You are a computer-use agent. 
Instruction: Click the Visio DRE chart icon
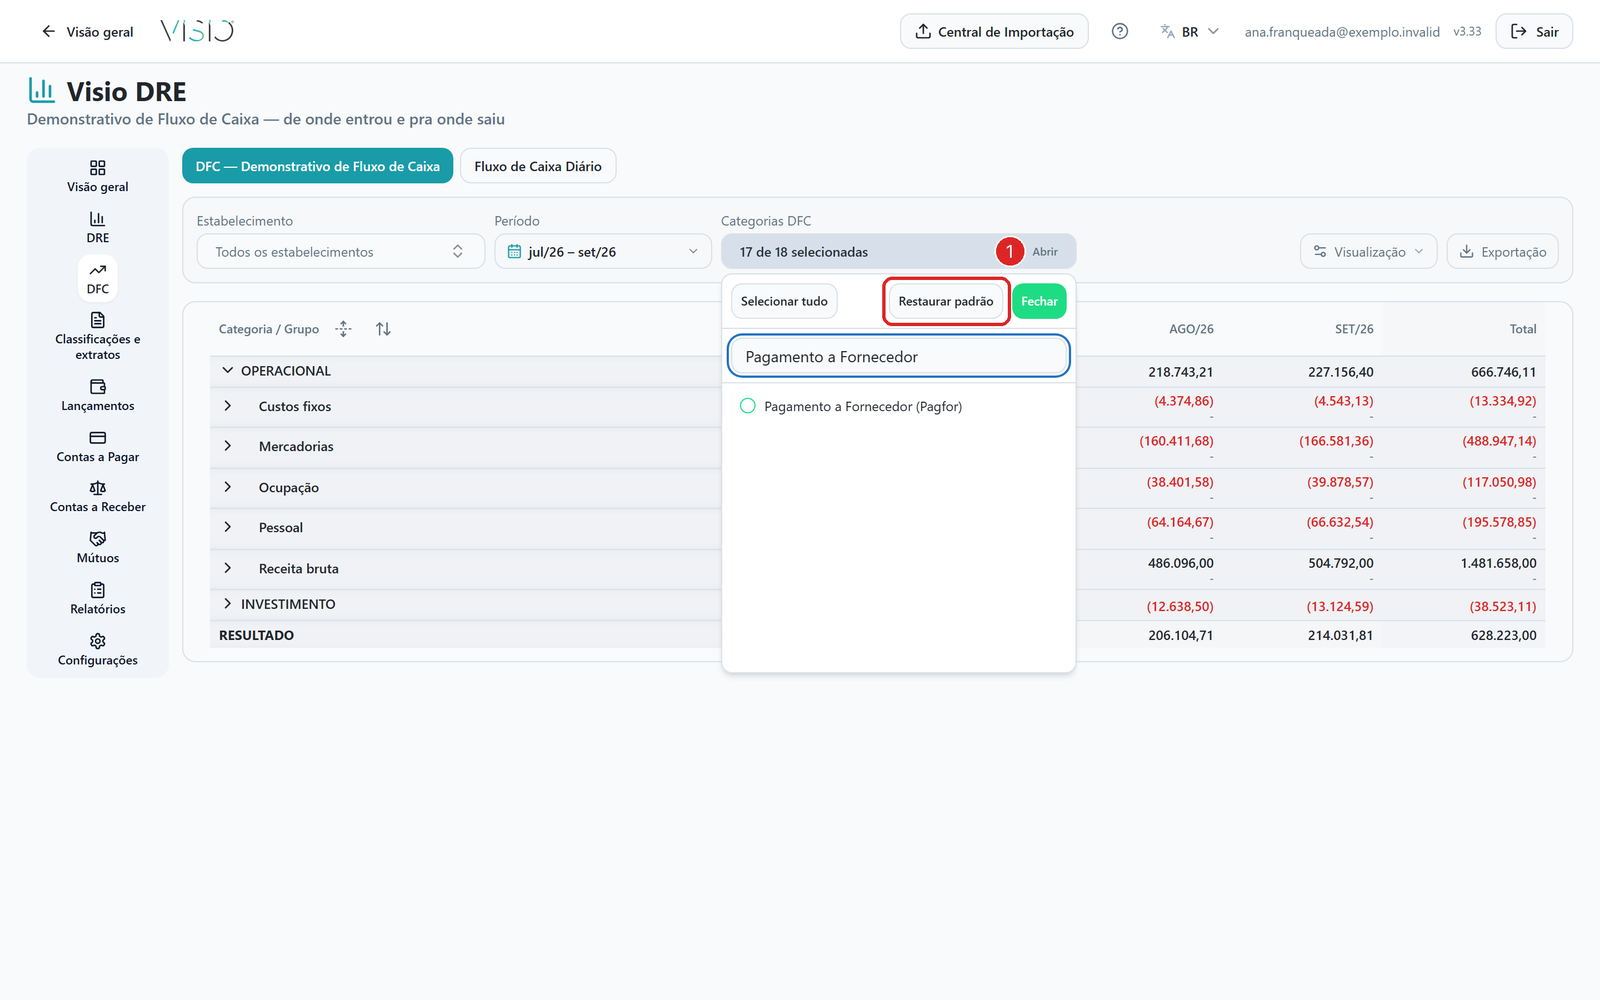tap(41, 90)
